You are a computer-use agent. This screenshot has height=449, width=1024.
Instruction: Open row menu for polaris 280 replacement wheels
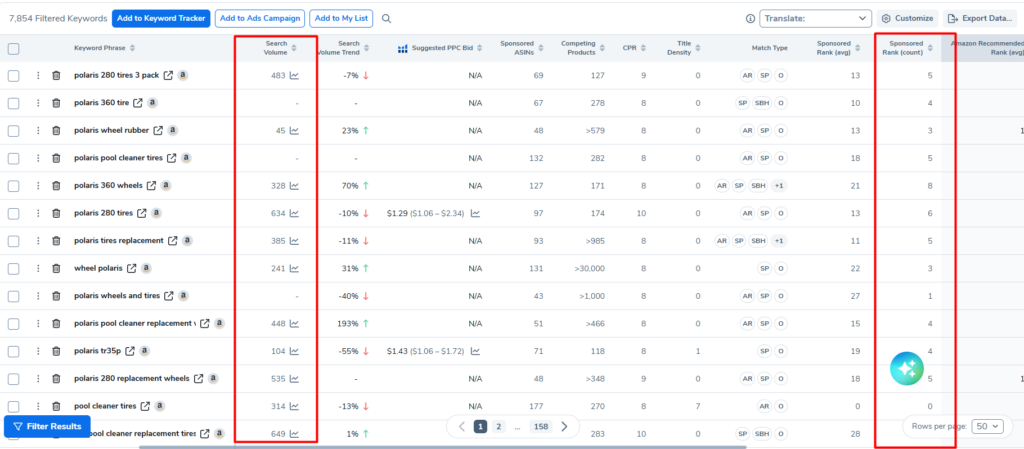coord(38,379)
